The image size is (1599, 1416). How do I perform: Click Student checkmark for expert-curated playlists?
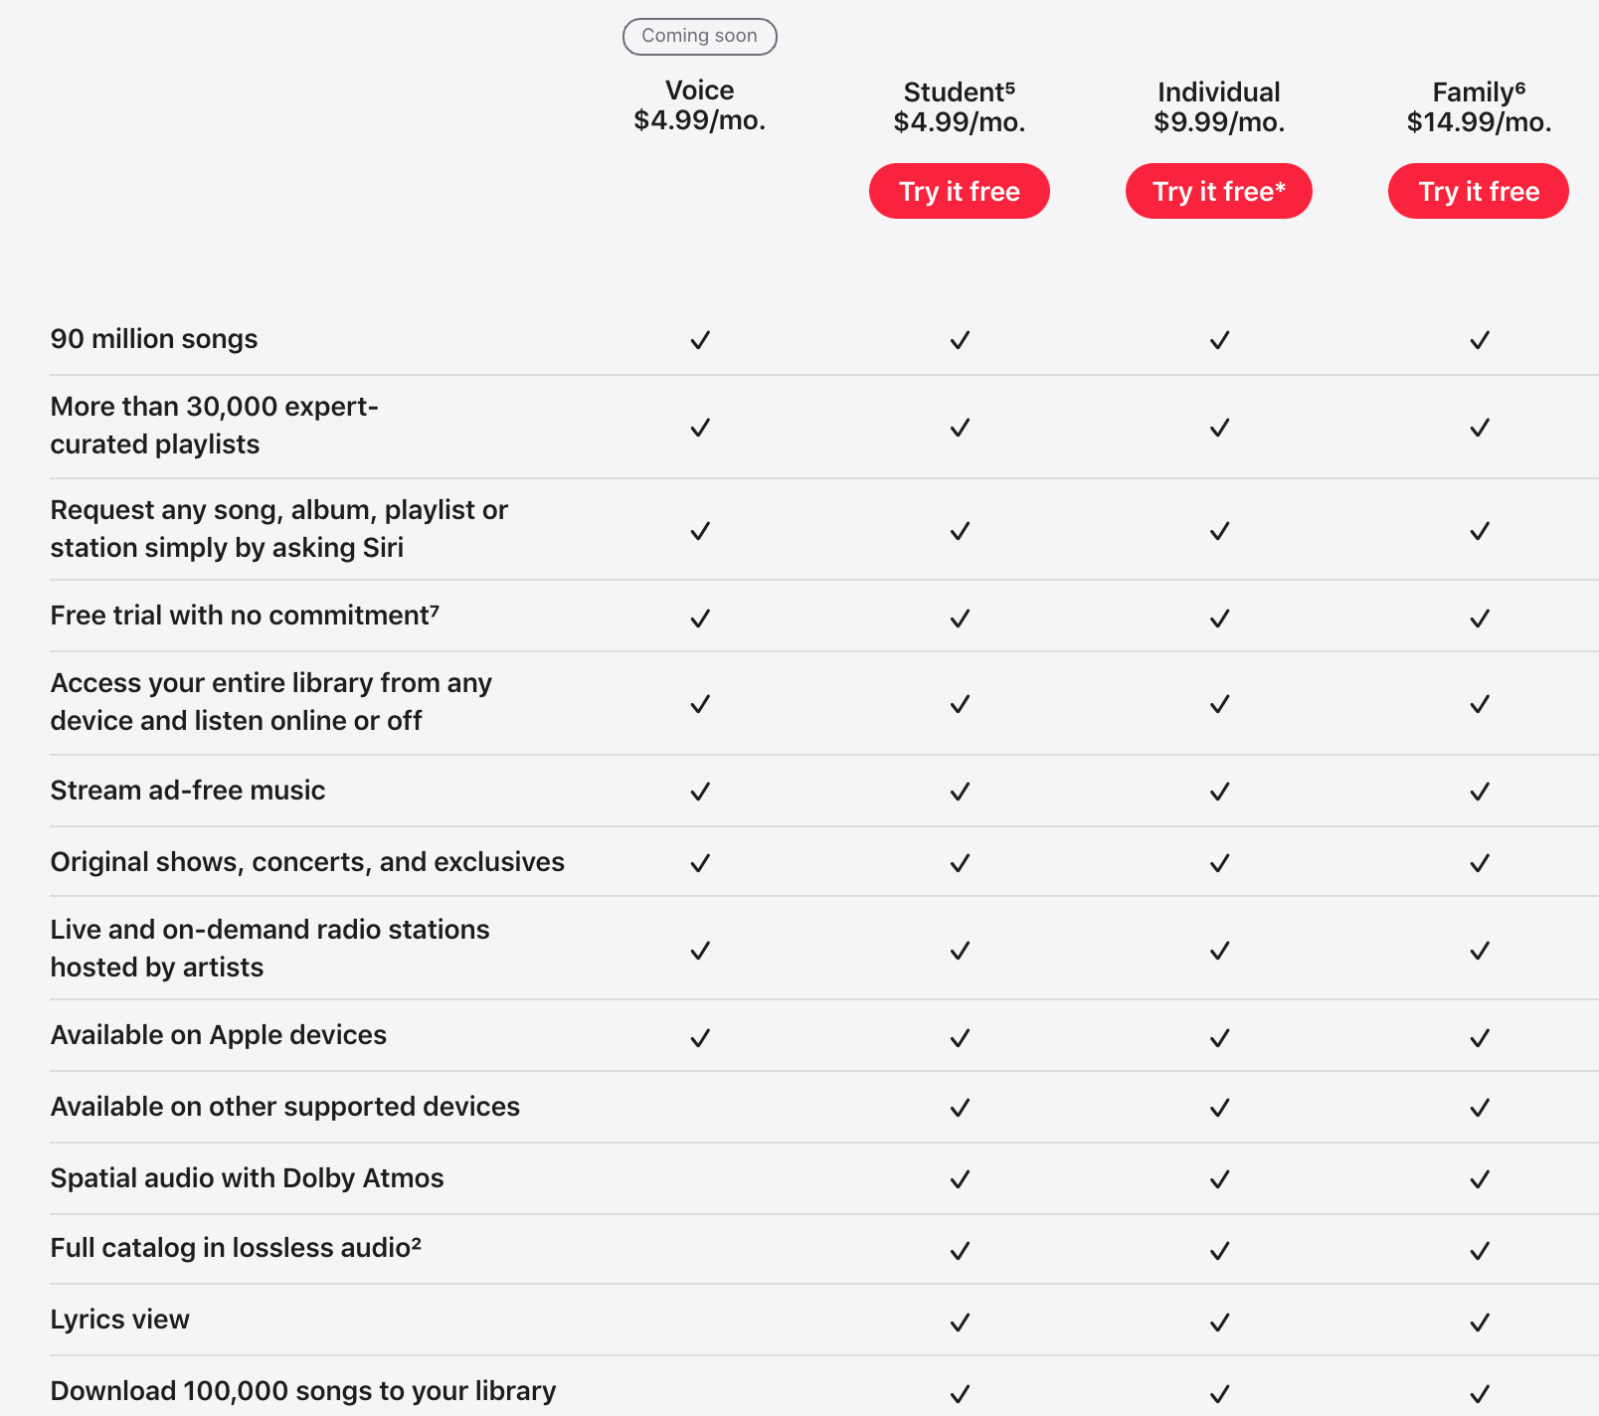pos(960,428)
